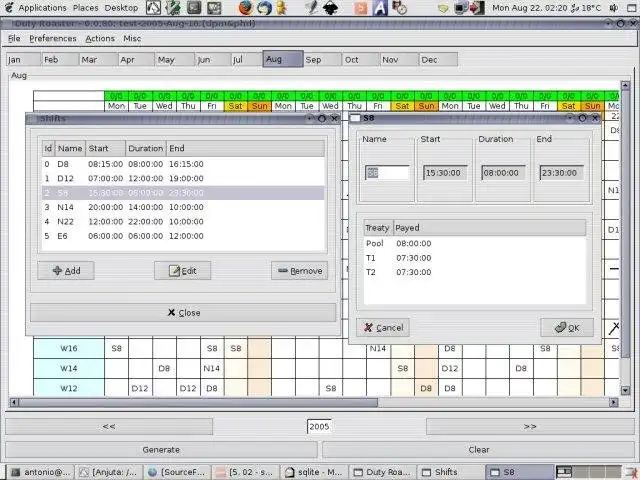Open the File menu in Duty Roaster
640x480 pixels.
[14, 38]
